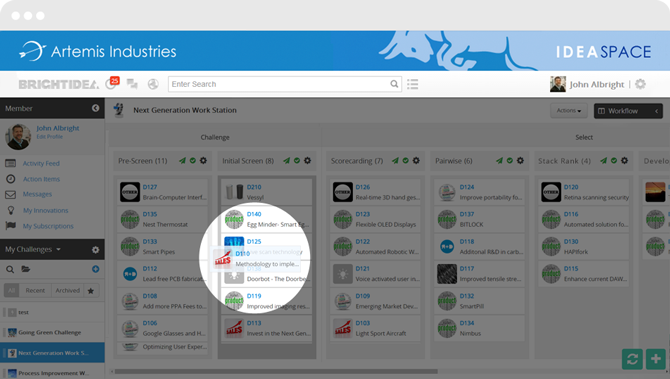Select Next Generation Work S... challenge
Viewport: 670px width, 379px height.
coord(52,353)
